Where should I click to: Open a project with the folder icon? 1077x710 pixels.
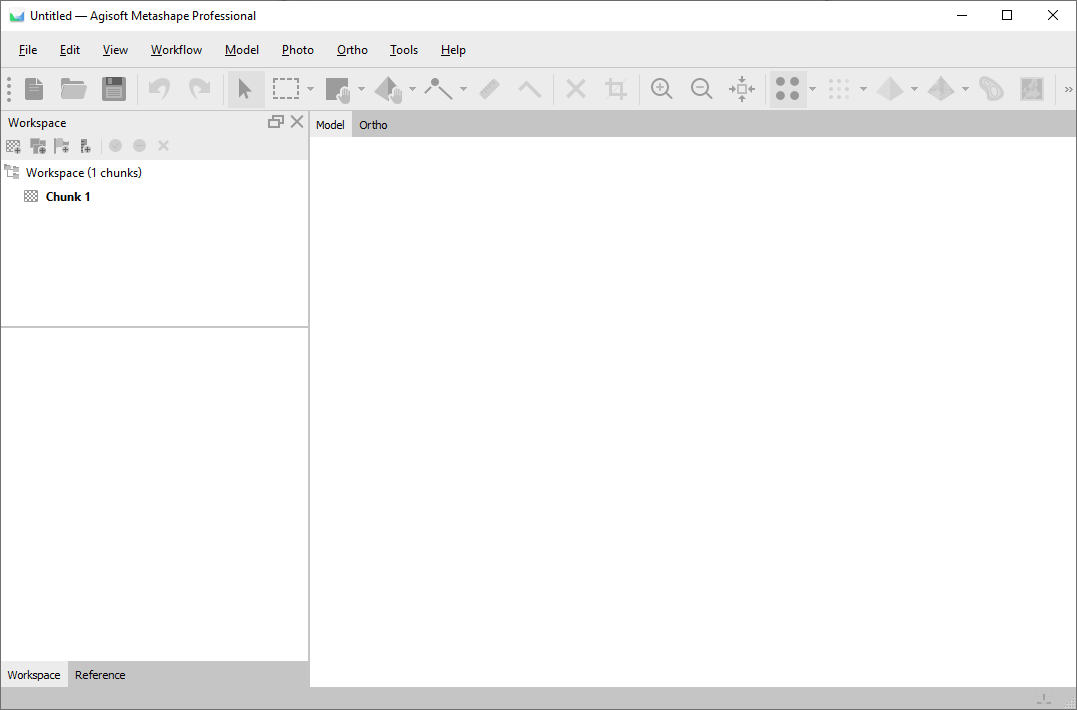[x=73, y=89]
